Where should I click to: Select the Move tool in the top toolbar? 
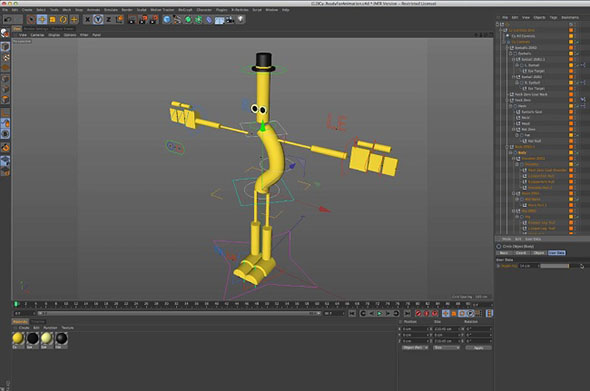click(x=42, y=20)
